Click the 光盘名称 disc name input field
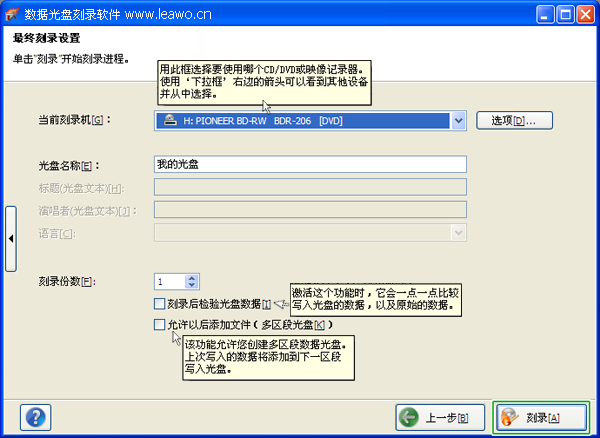 pos(310,164)
